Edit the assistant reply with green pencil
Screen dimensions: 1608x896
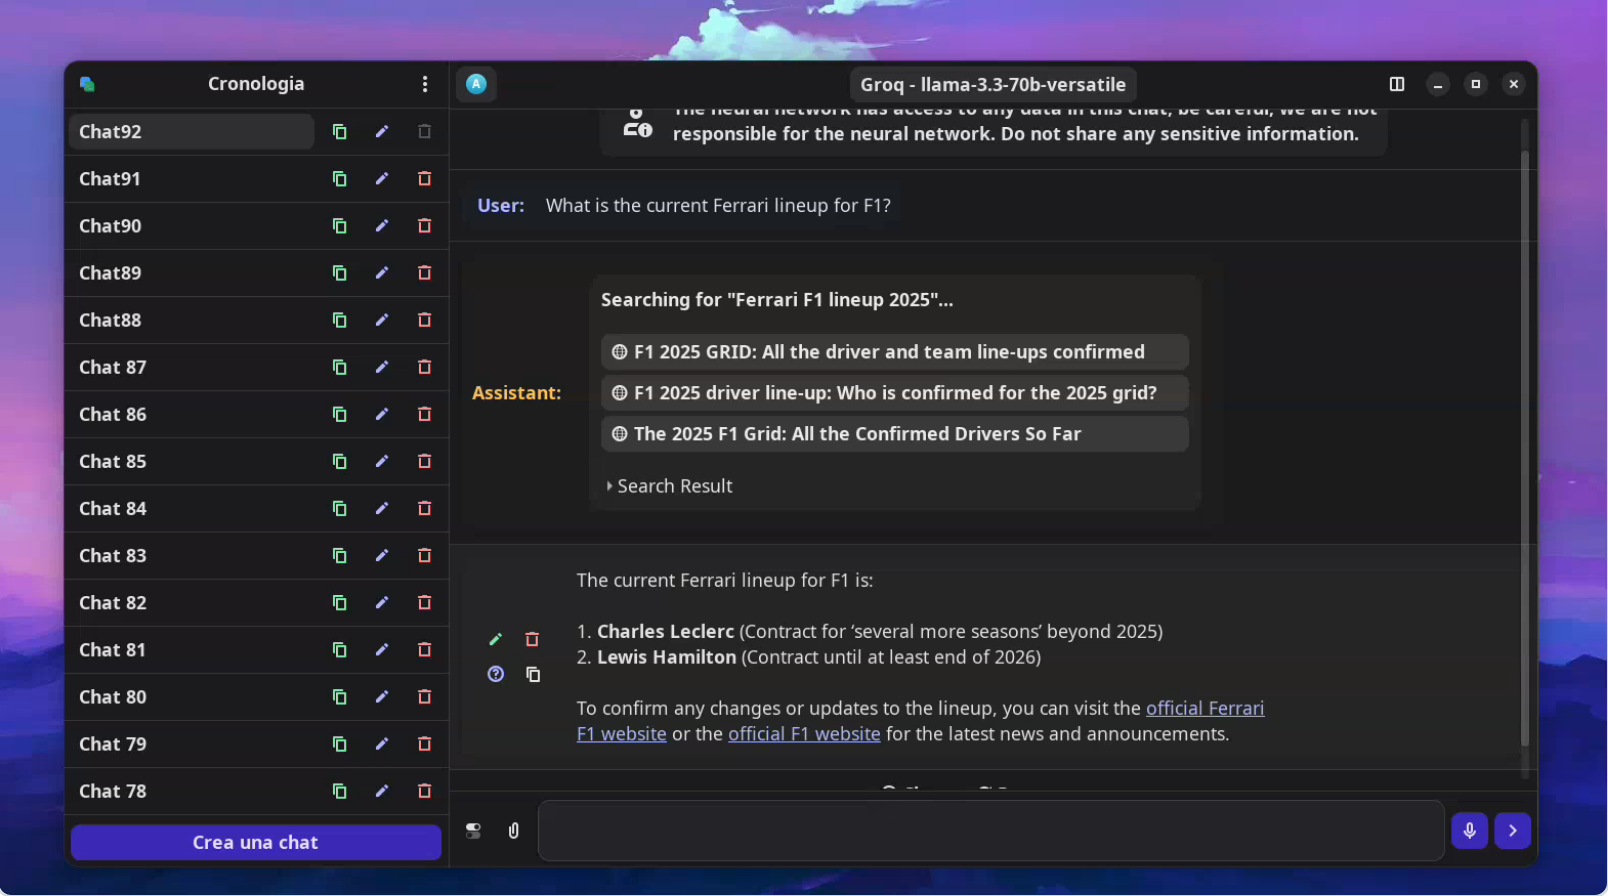tap(495, 639)
